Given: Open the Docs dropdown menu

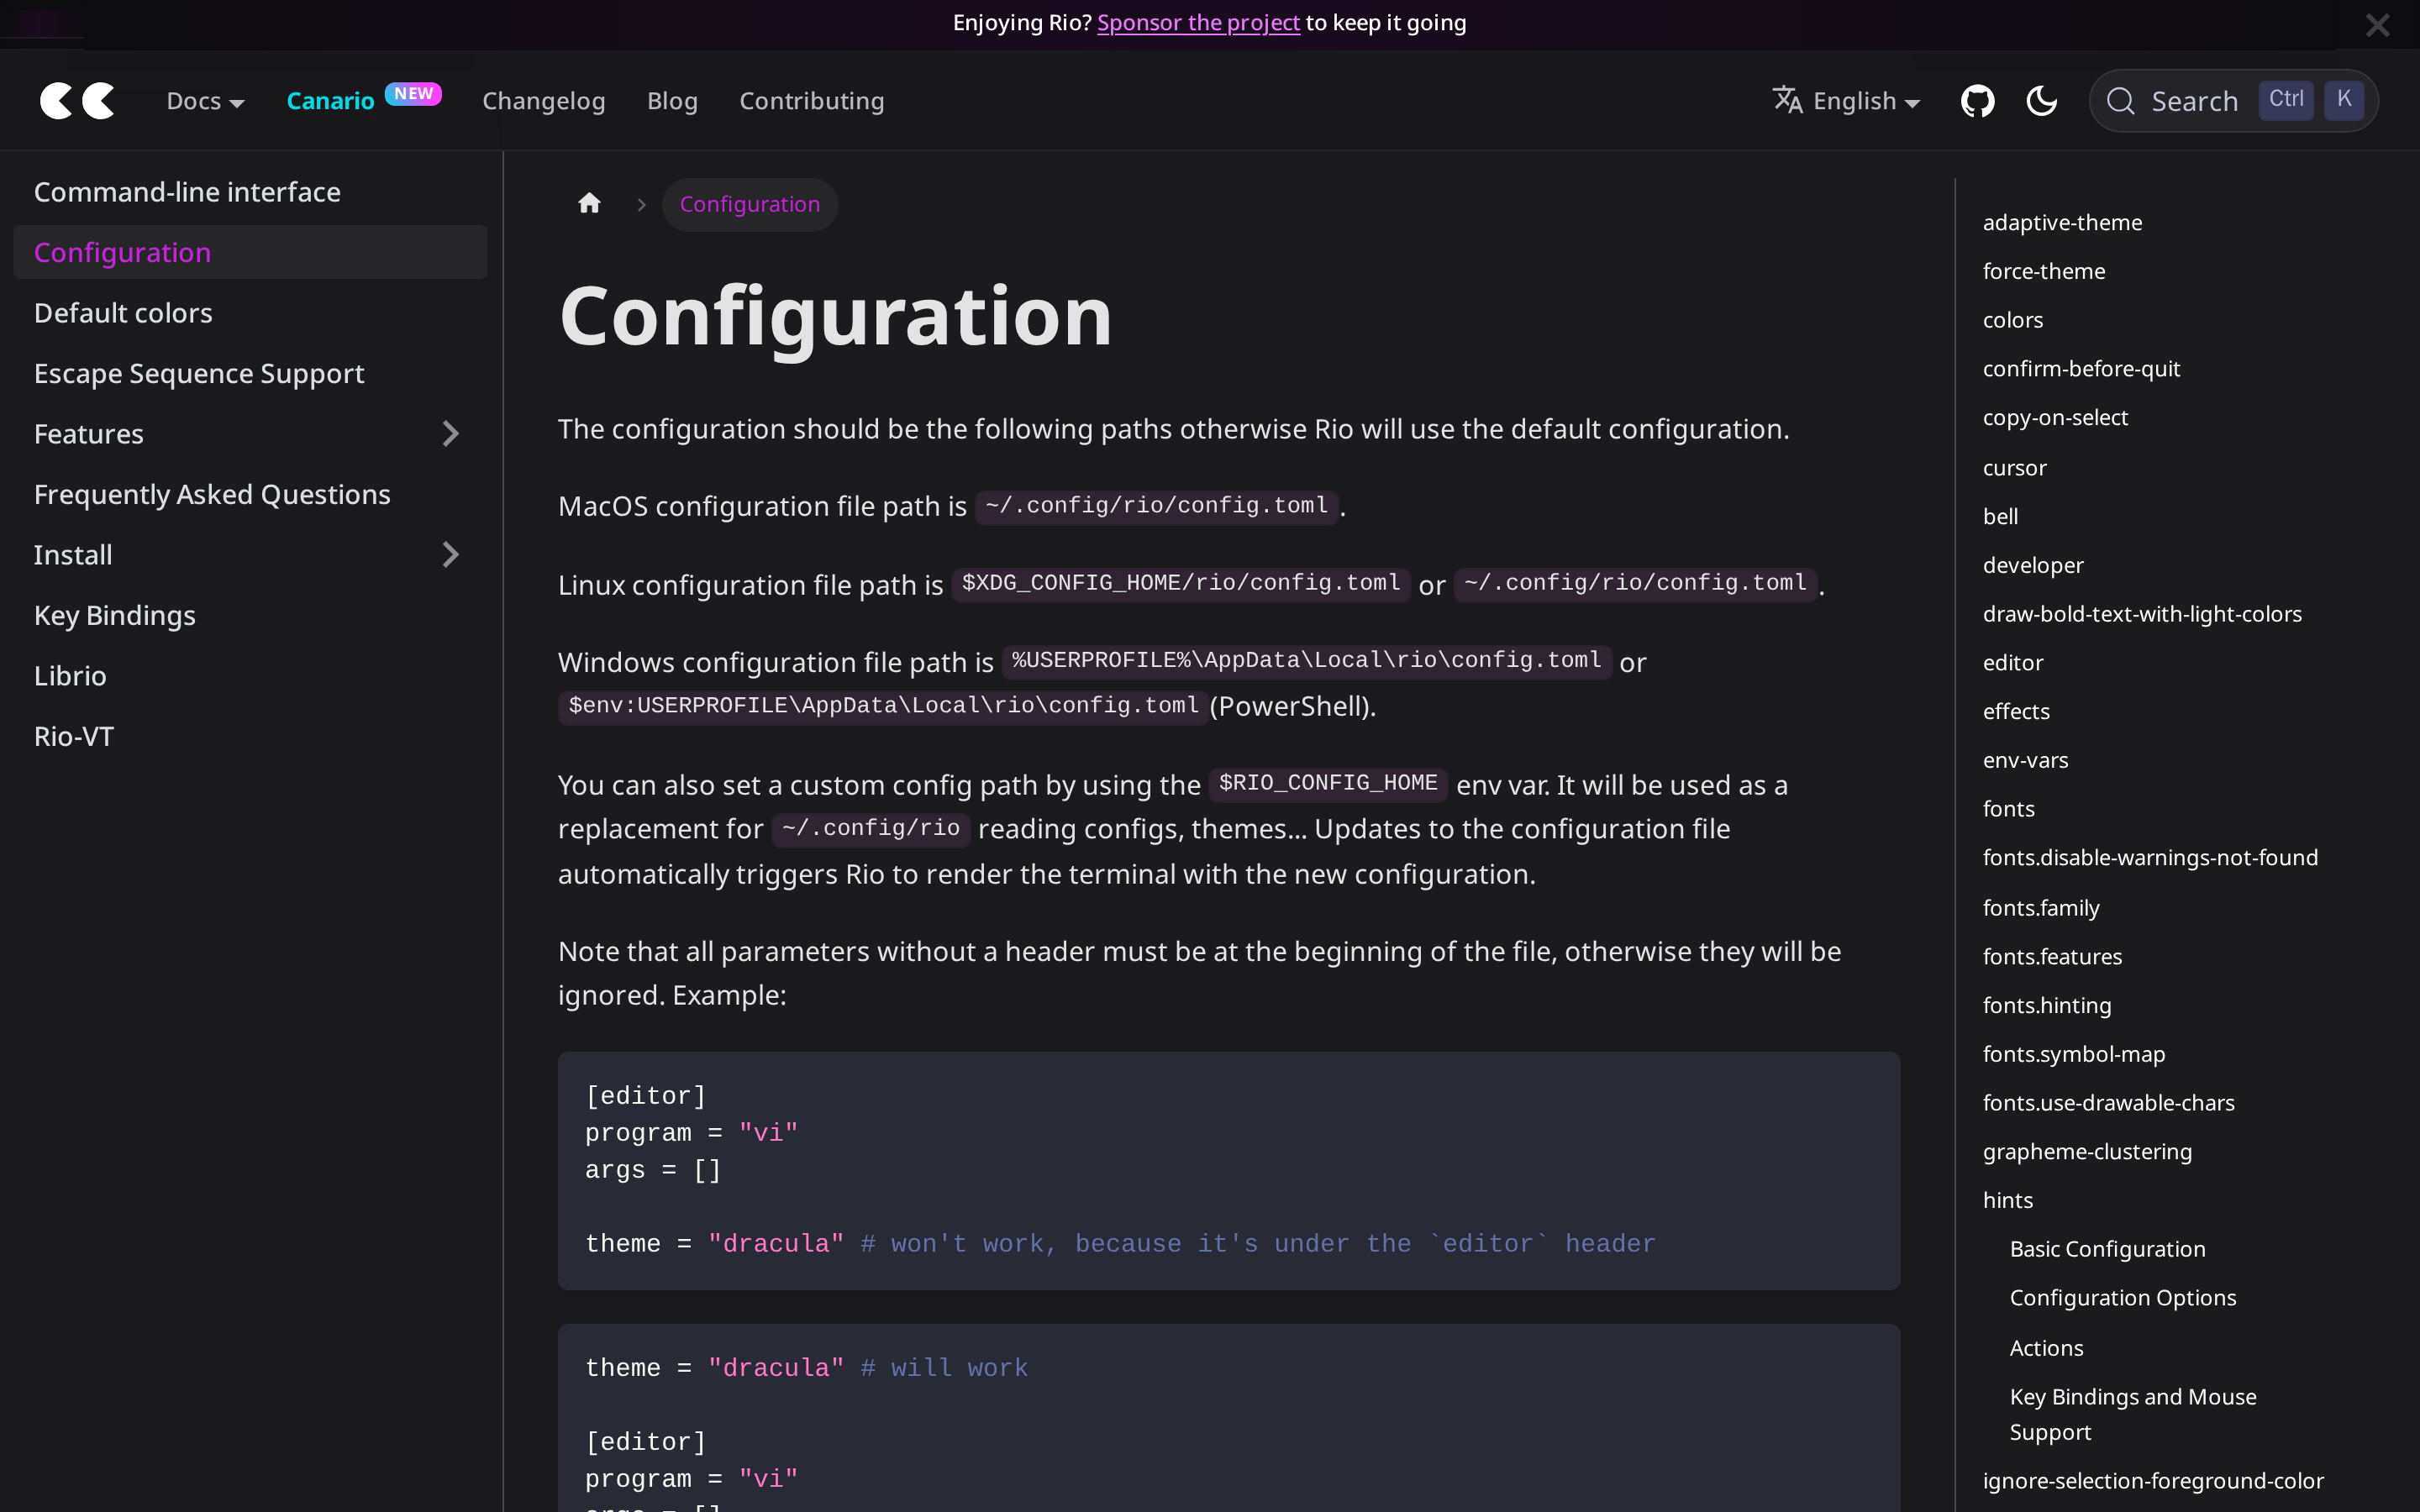Looking at the screenshot, I should (205, 101).
